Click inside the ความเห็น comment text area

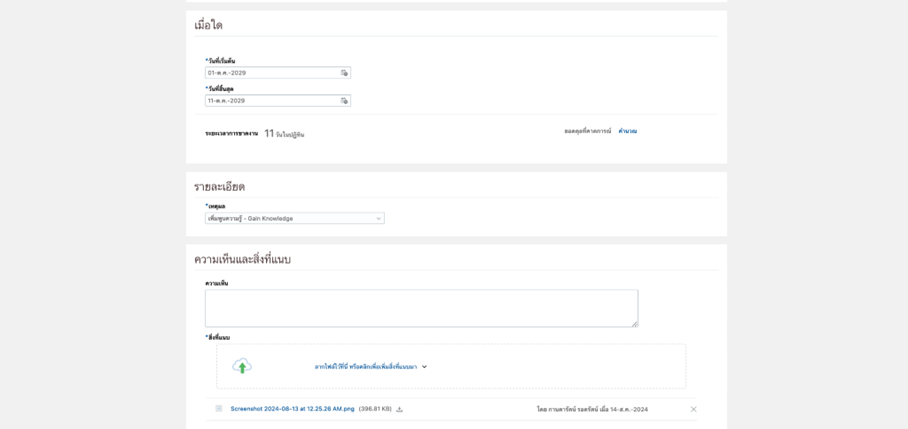tap(420, 308)
